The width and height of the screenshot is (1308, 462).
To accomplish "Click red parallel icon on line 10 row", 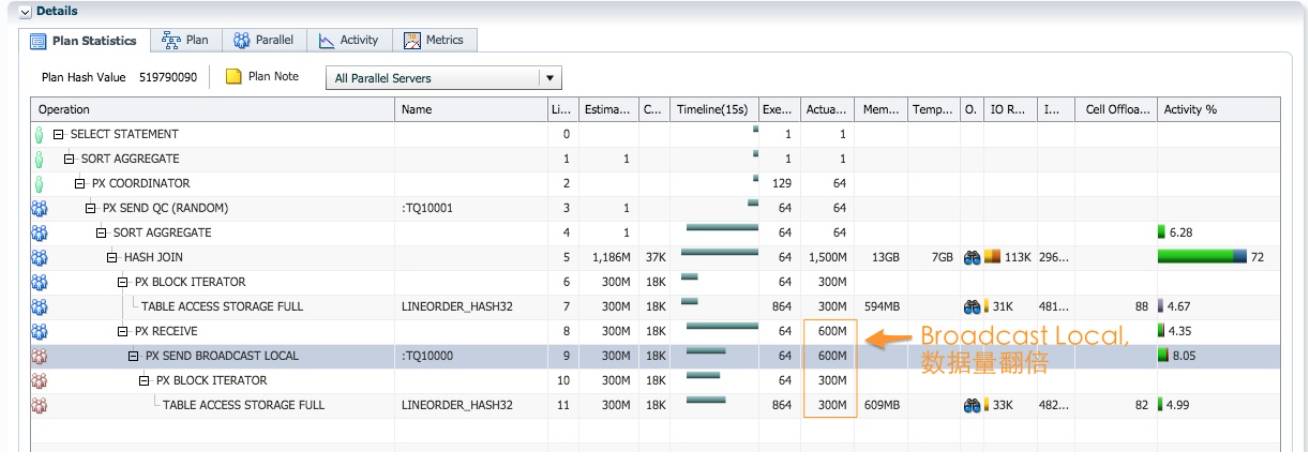I will (x=40, y=381).
